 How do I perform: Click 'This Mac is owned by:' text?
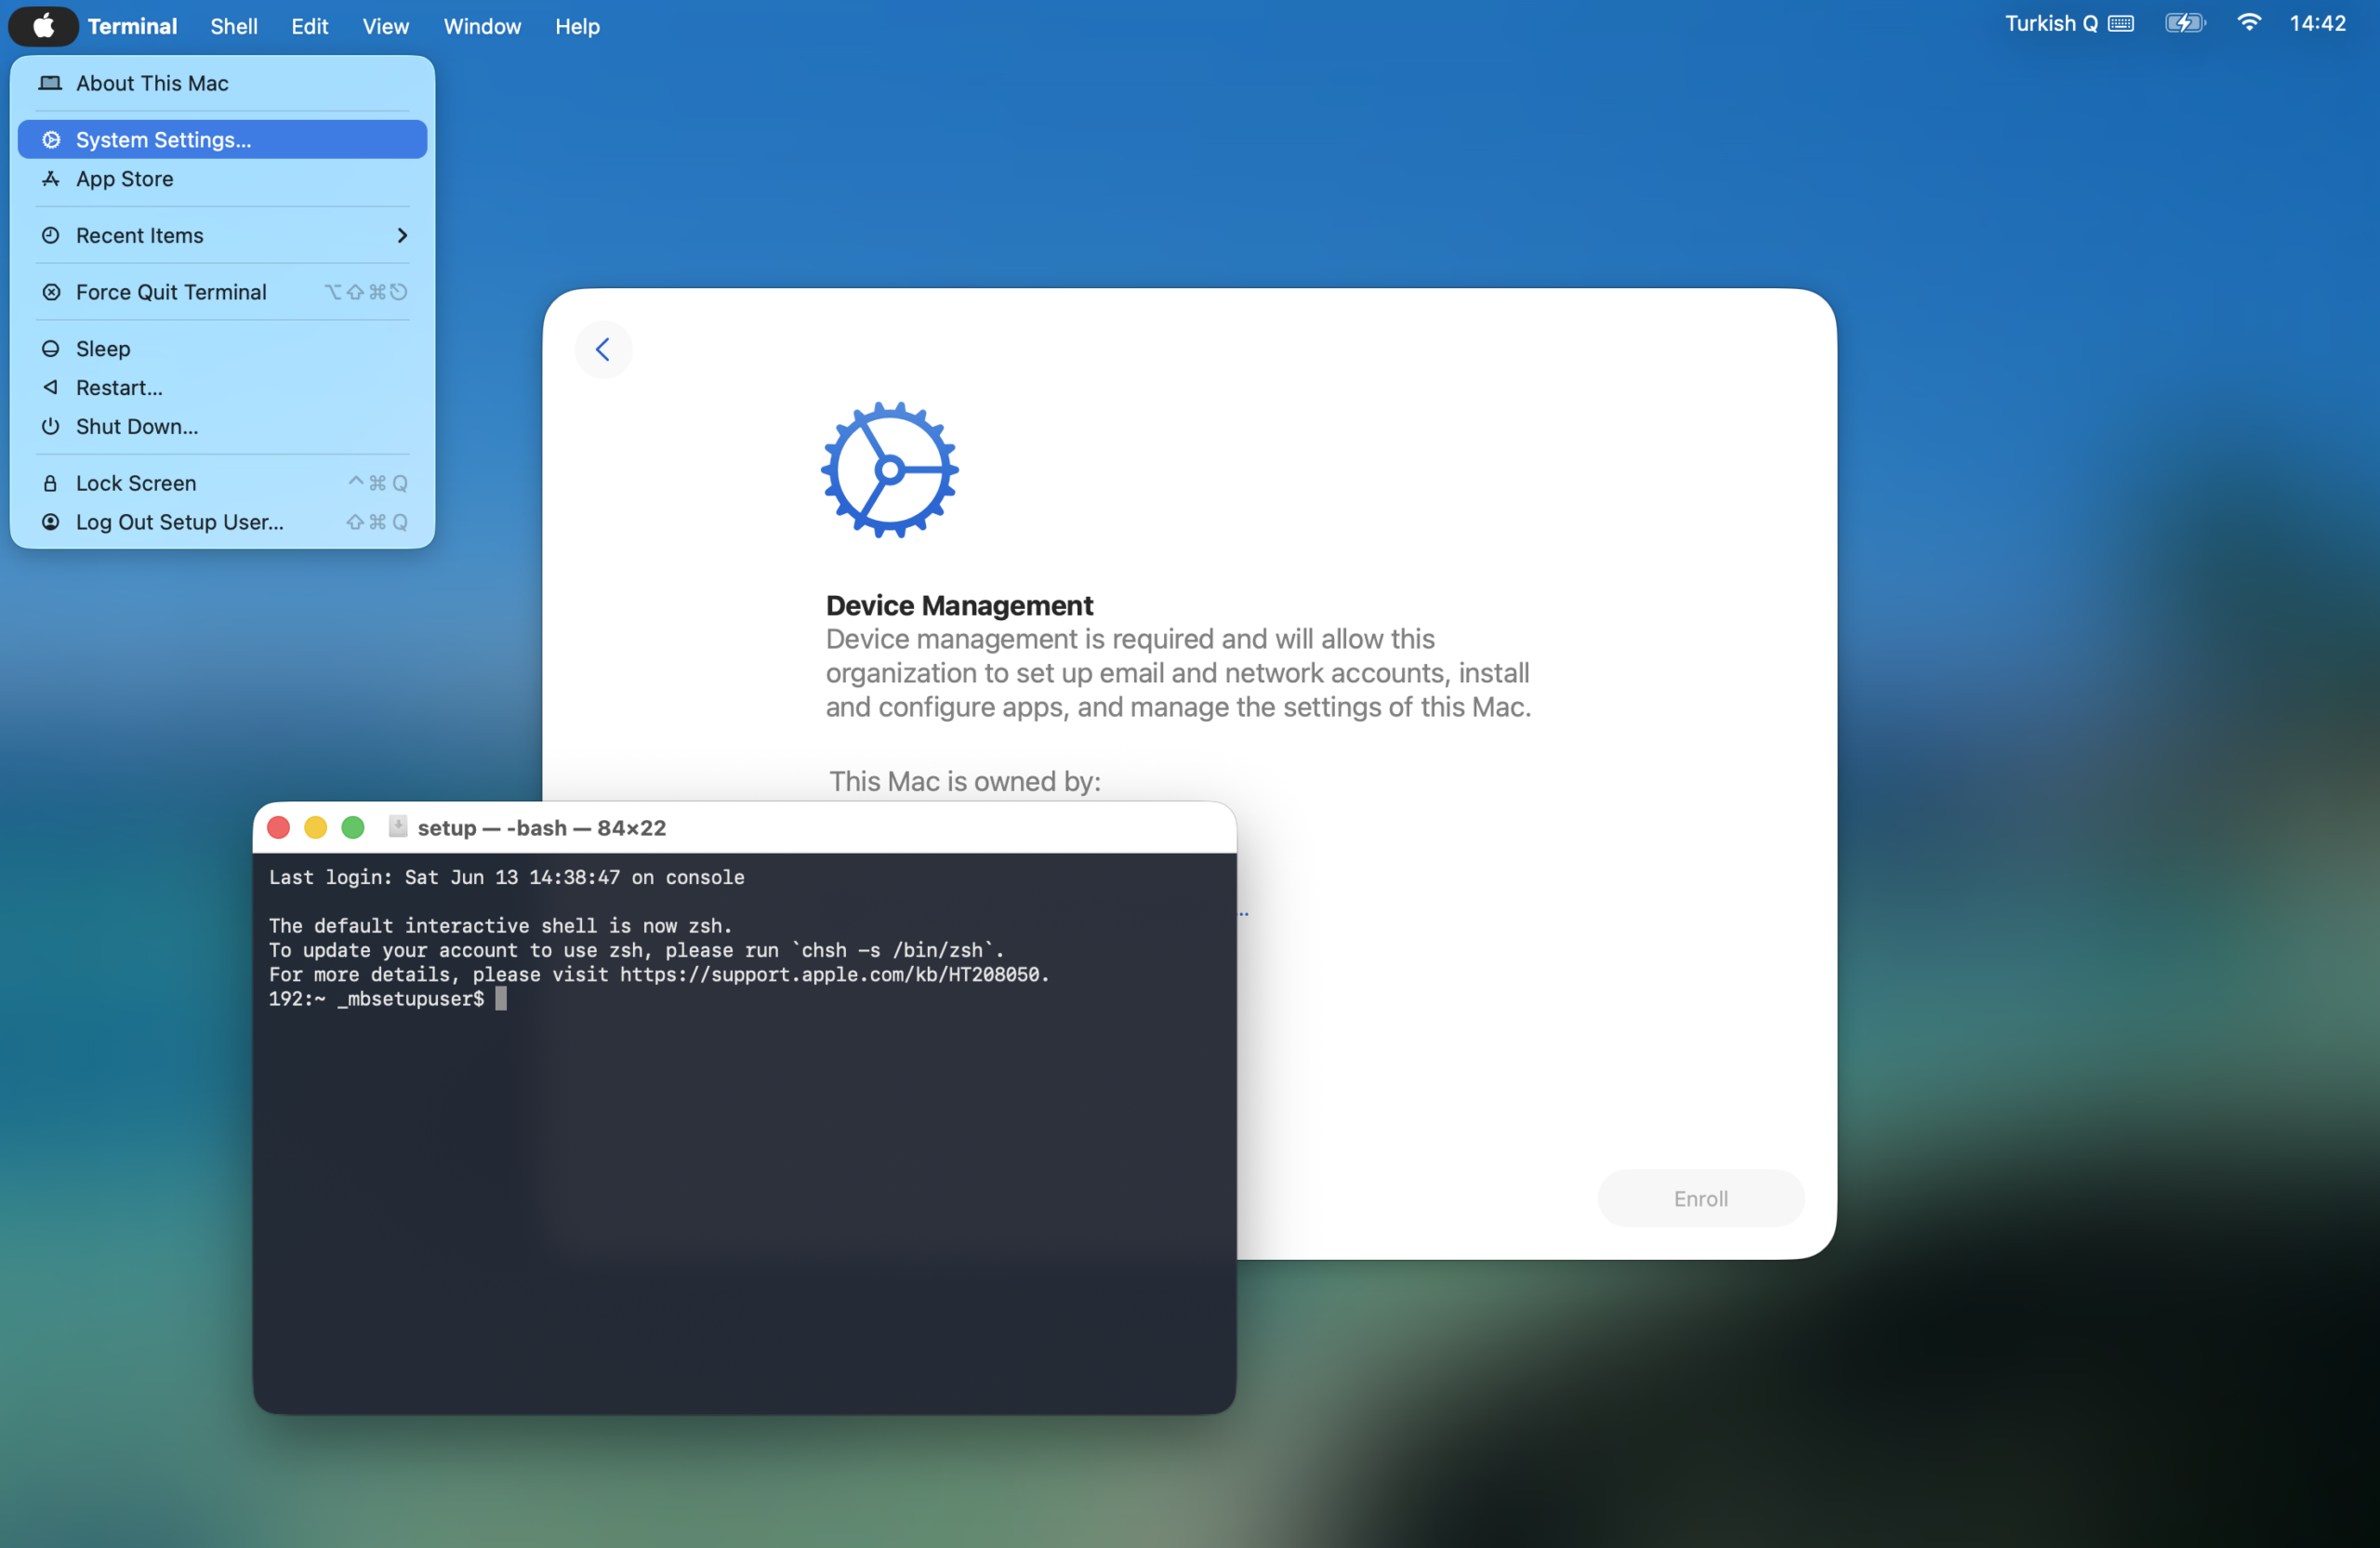(965, 782)
